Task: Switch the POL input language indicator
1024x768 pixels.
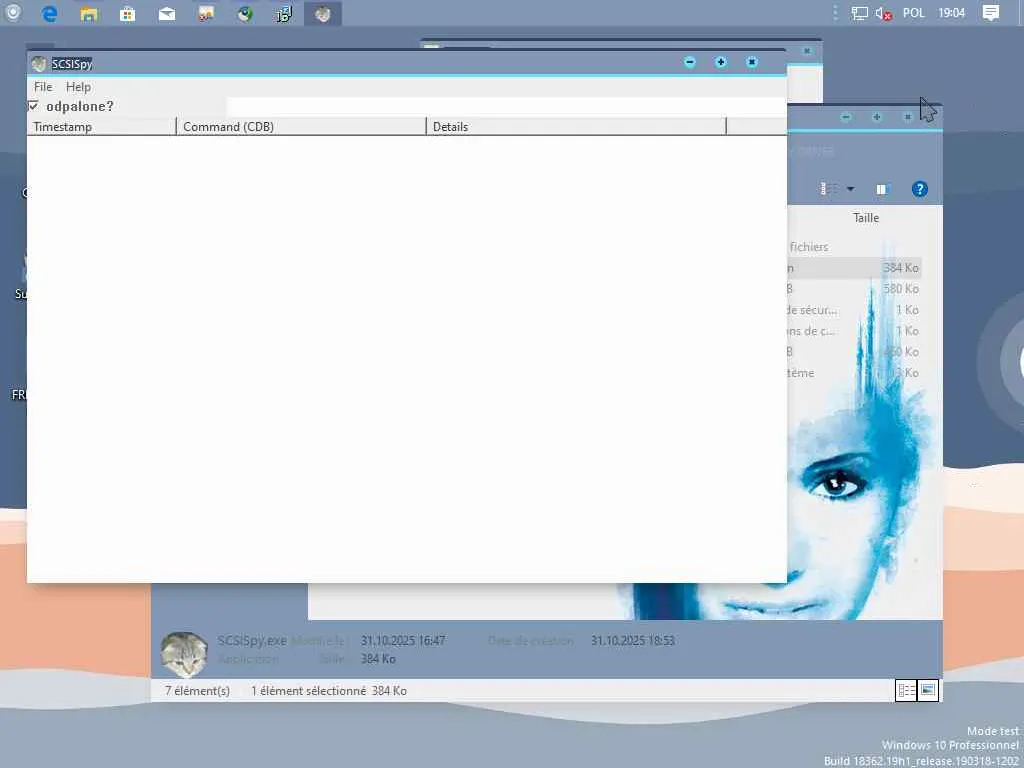Action: click(x=914, y=13)
